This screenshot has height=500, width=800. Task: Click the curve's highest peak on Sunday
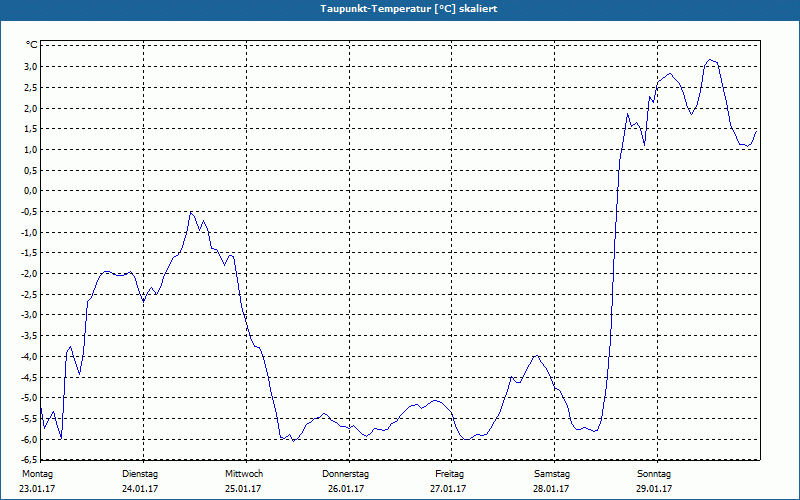point(710,60)
